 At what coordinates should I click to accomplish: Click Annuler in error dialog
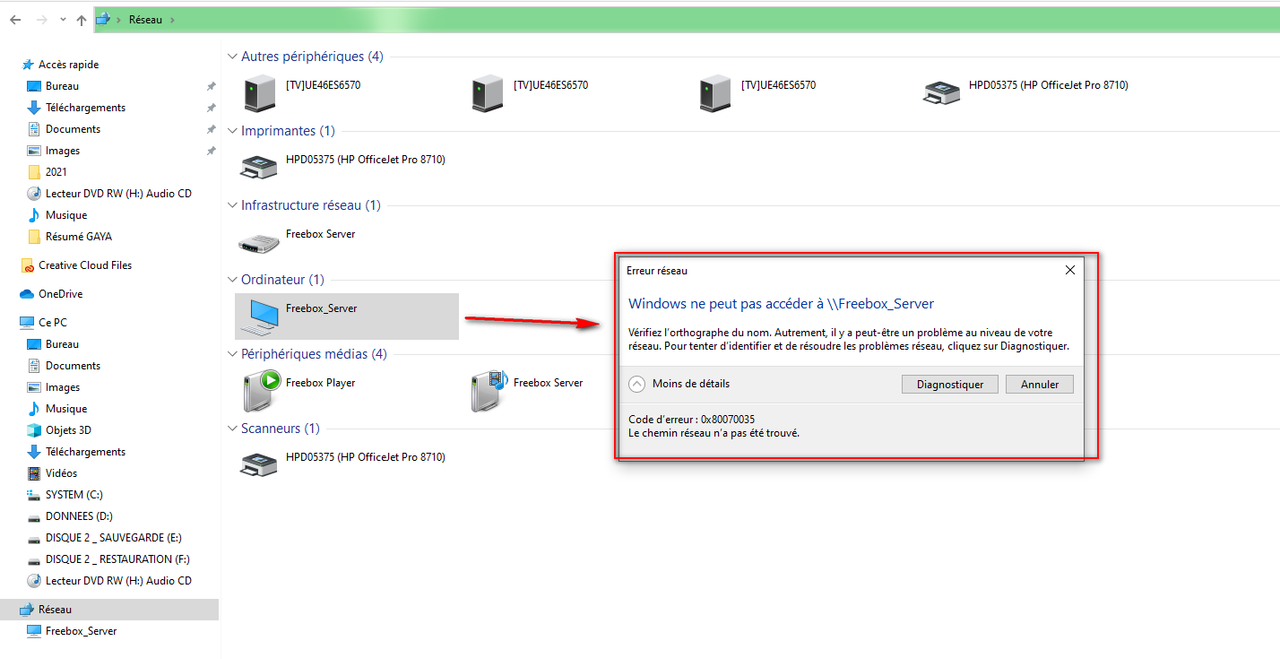[1040, 384]
